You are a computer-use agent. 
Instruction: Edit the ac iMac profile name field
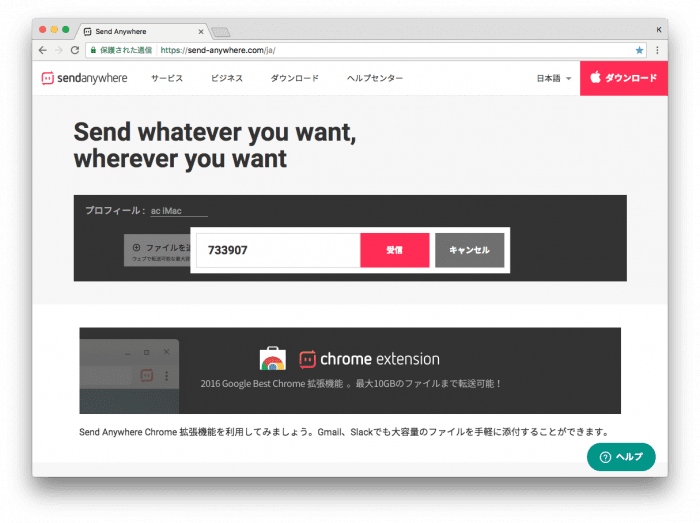(x=179, y=211)
